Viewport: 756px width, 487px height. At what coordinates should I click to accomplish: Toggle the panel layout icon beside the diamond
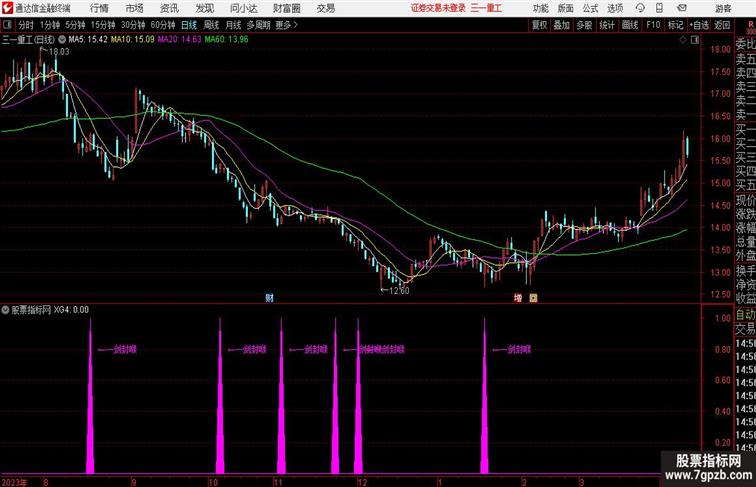click(695, 40)
